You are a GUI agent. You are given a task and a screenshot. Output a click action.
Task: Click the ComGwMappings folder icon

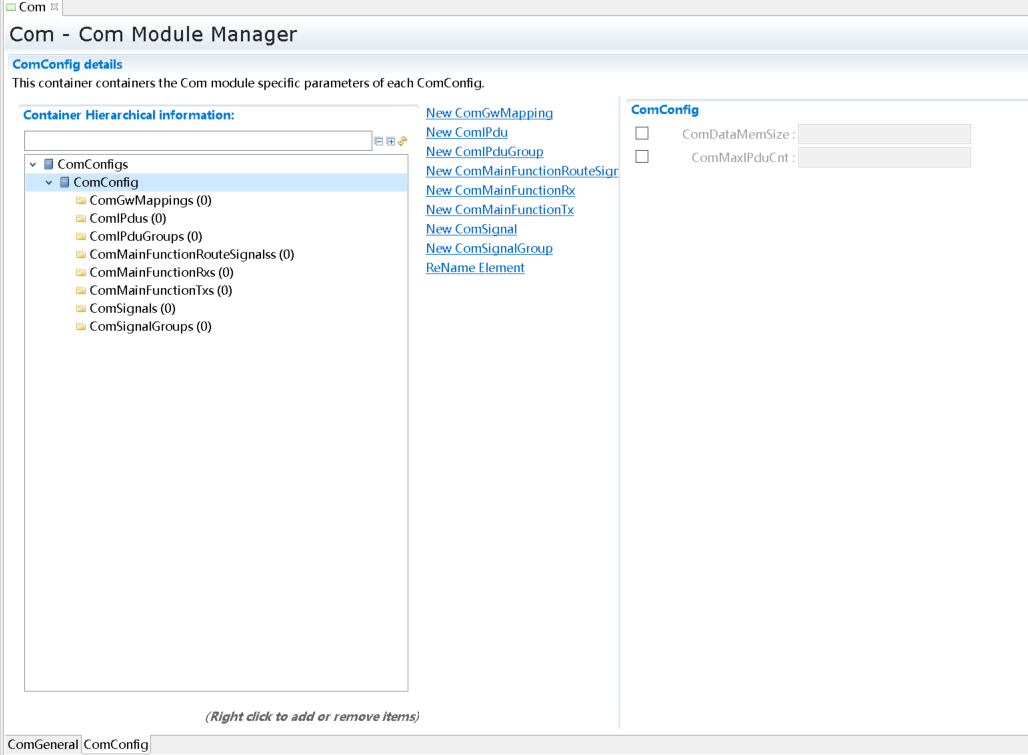click(x=81, y=200)
